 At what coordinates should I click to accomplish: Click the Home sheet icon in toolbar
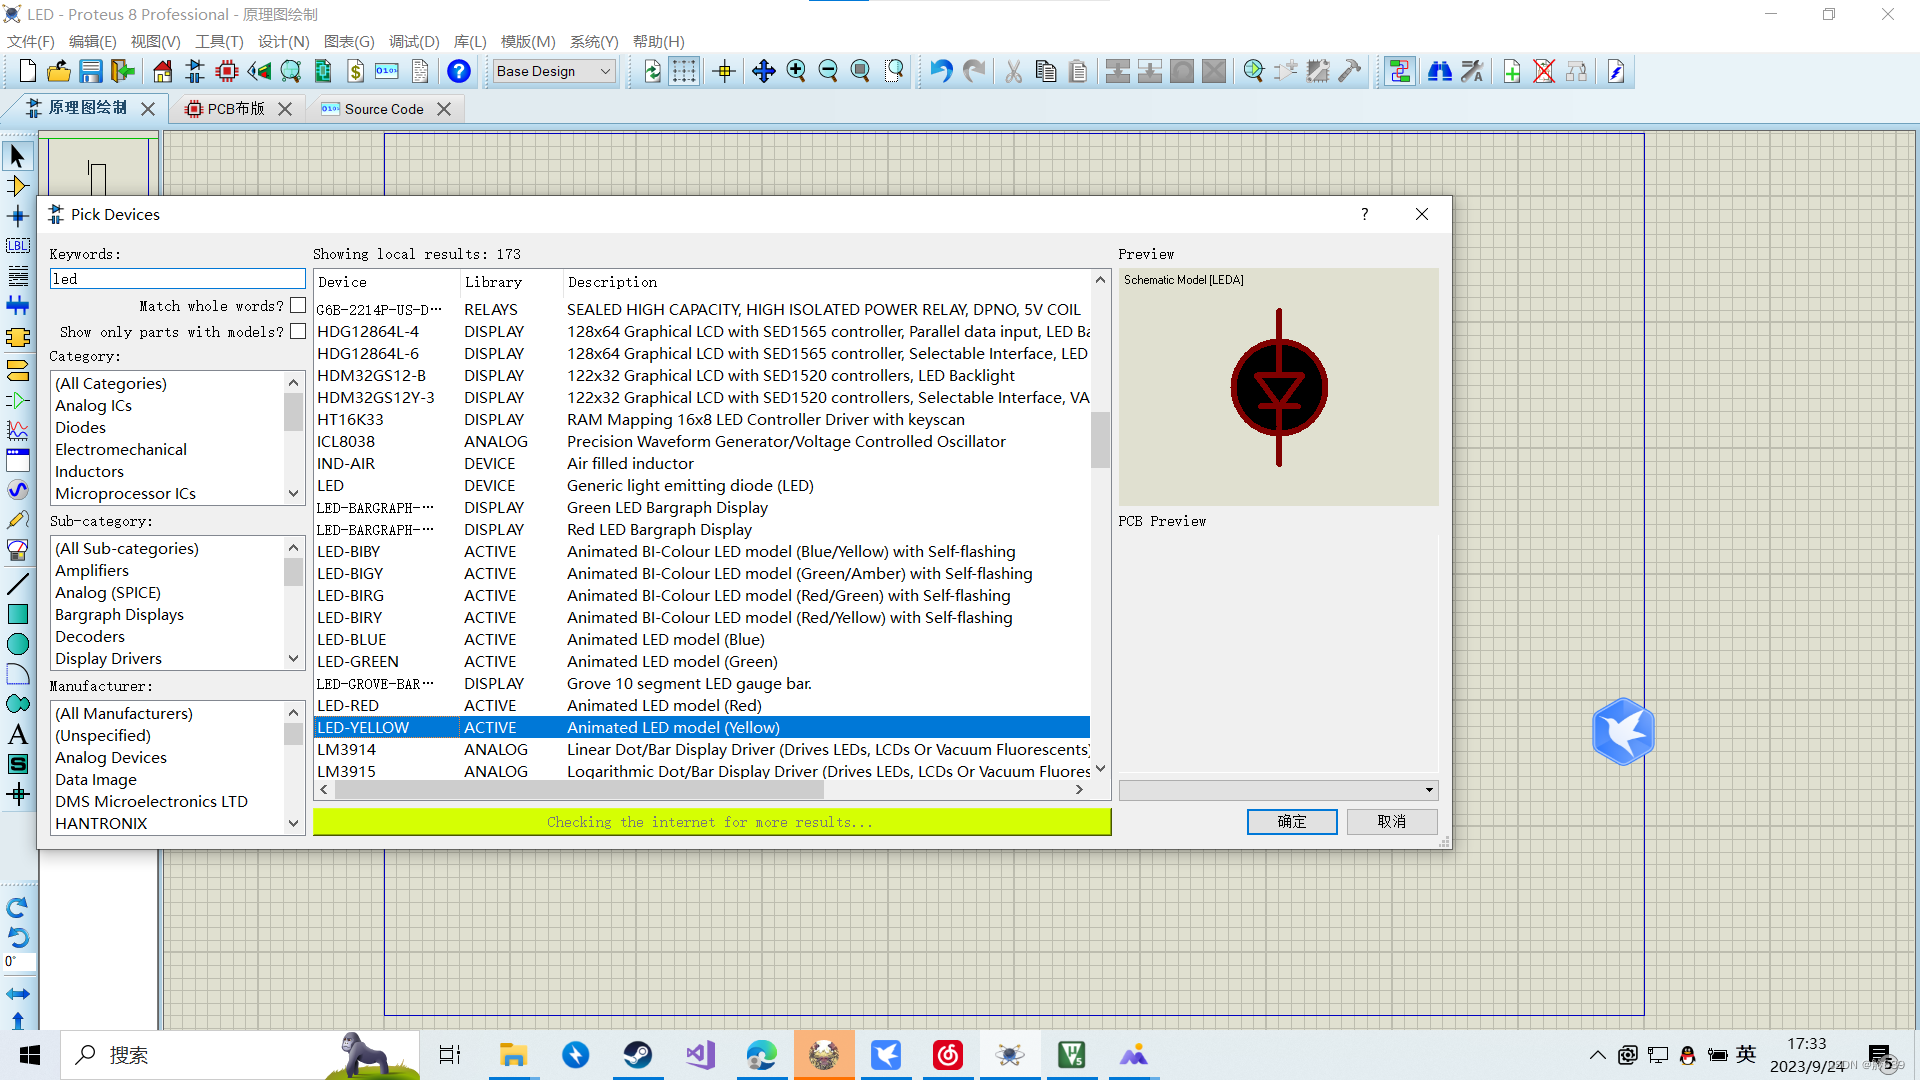point(162,71)
